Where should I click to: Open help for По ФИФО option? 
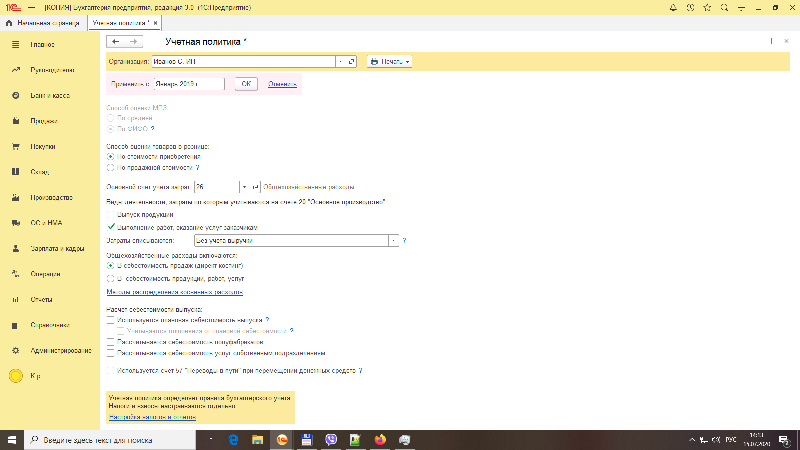click(153, 129)
